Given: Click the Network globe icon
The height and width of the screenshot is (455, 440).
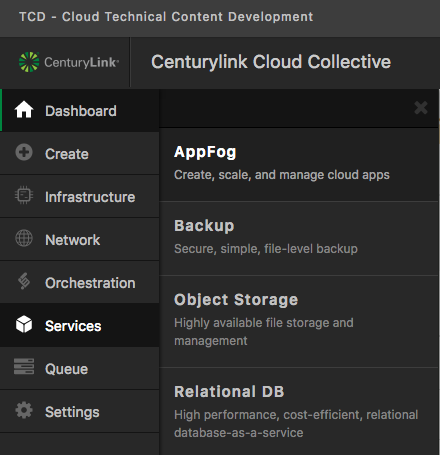Looking at the screenshot, I should (x=24, y=238).
